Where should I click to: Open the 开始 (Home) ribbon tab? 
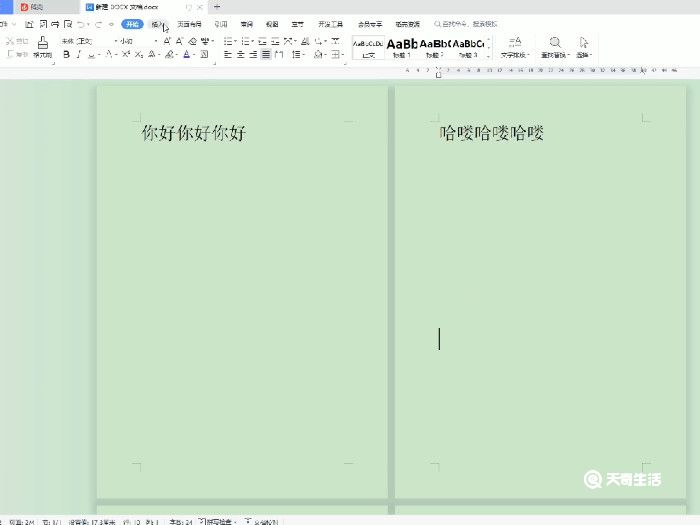(x=132, y=24)
